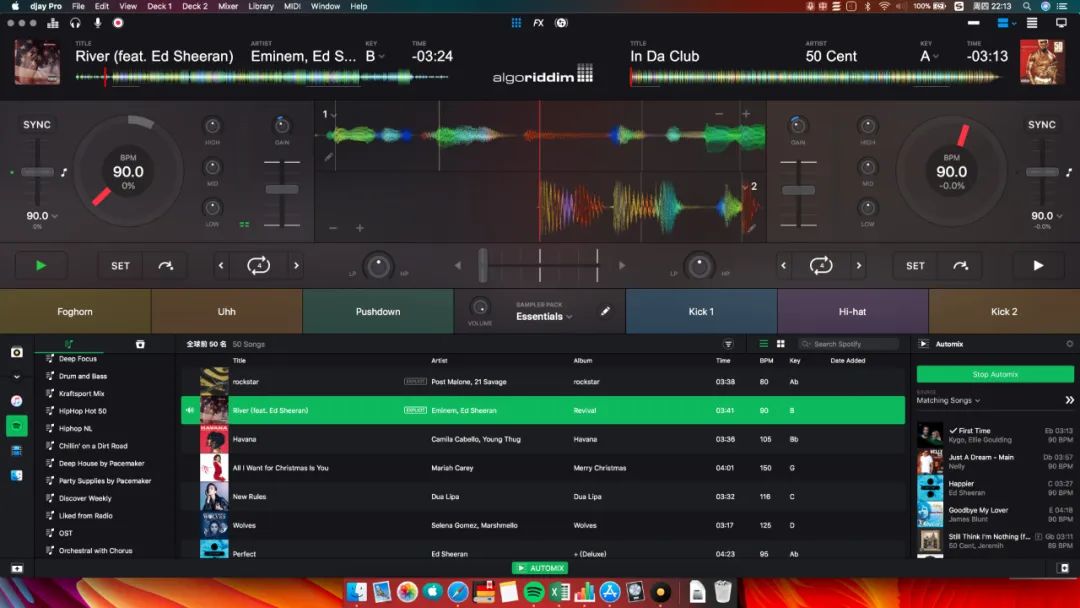Open the Deck 1 tempo 90.0 dropdown
The image size is (1080, 608).
[41, 216]
